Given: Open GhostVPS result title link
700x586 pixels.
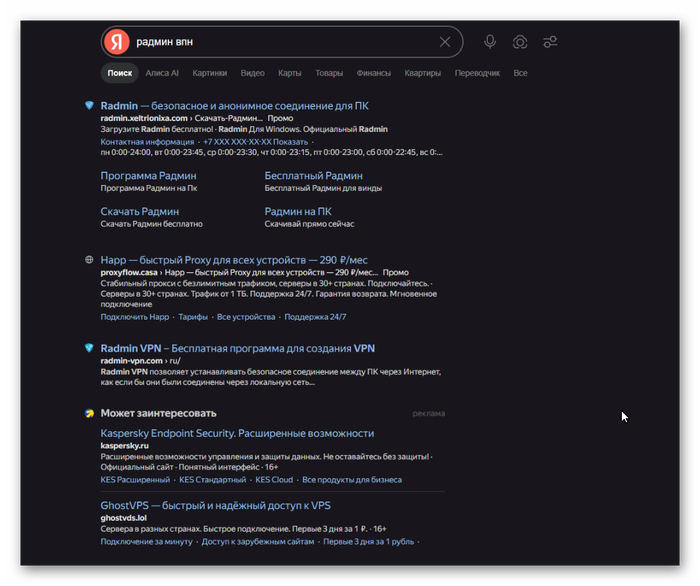Looking at the screenshot, I should 215,506.
